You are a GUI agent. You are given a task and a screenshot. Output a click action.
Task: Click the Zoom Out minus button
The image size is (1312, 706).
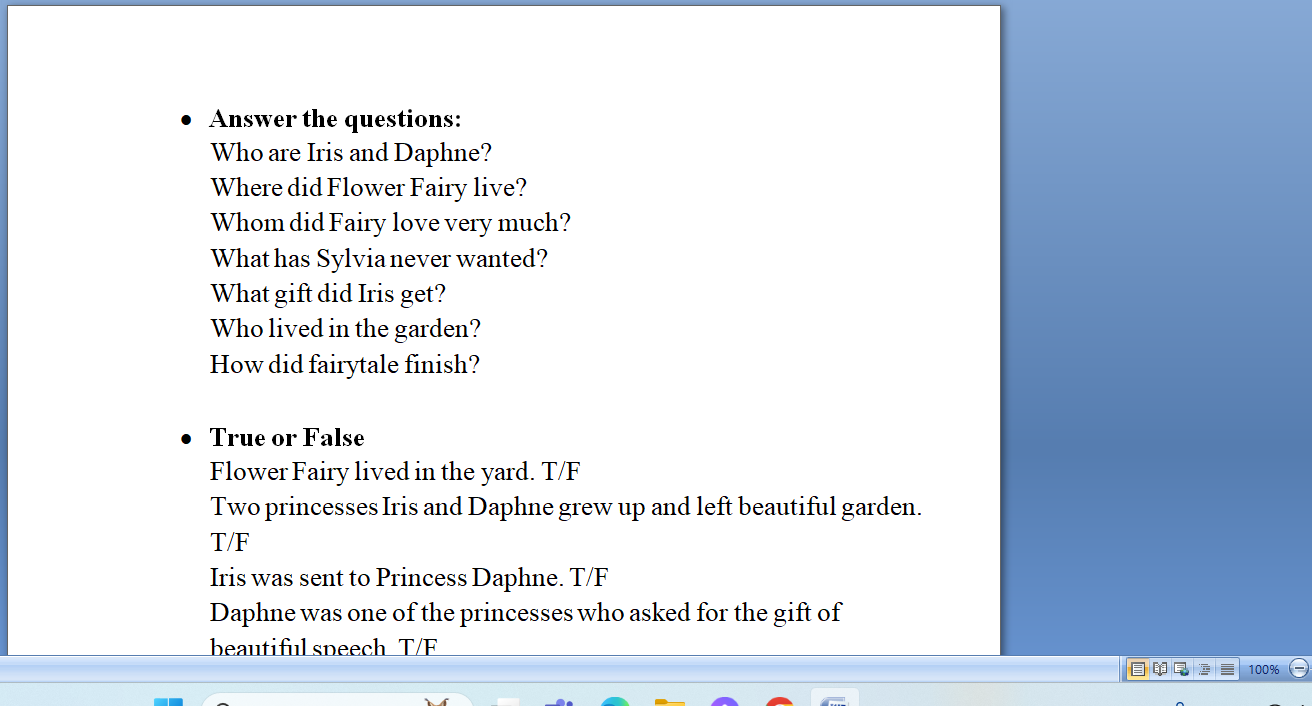(x=1299, y=669)
